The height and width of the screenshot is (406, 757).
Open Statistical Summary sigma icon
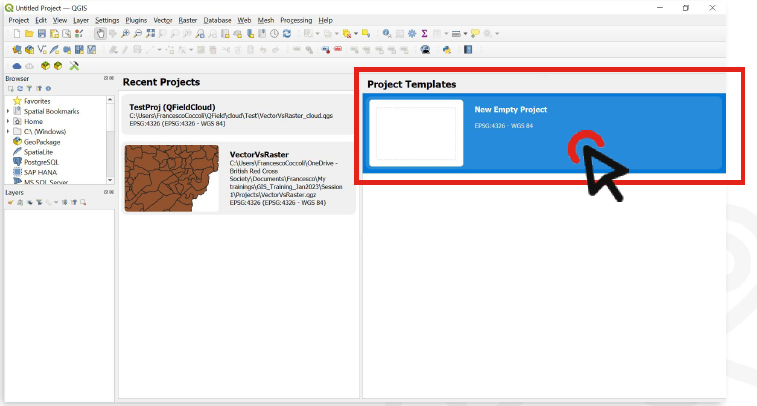tap(424, 34)
